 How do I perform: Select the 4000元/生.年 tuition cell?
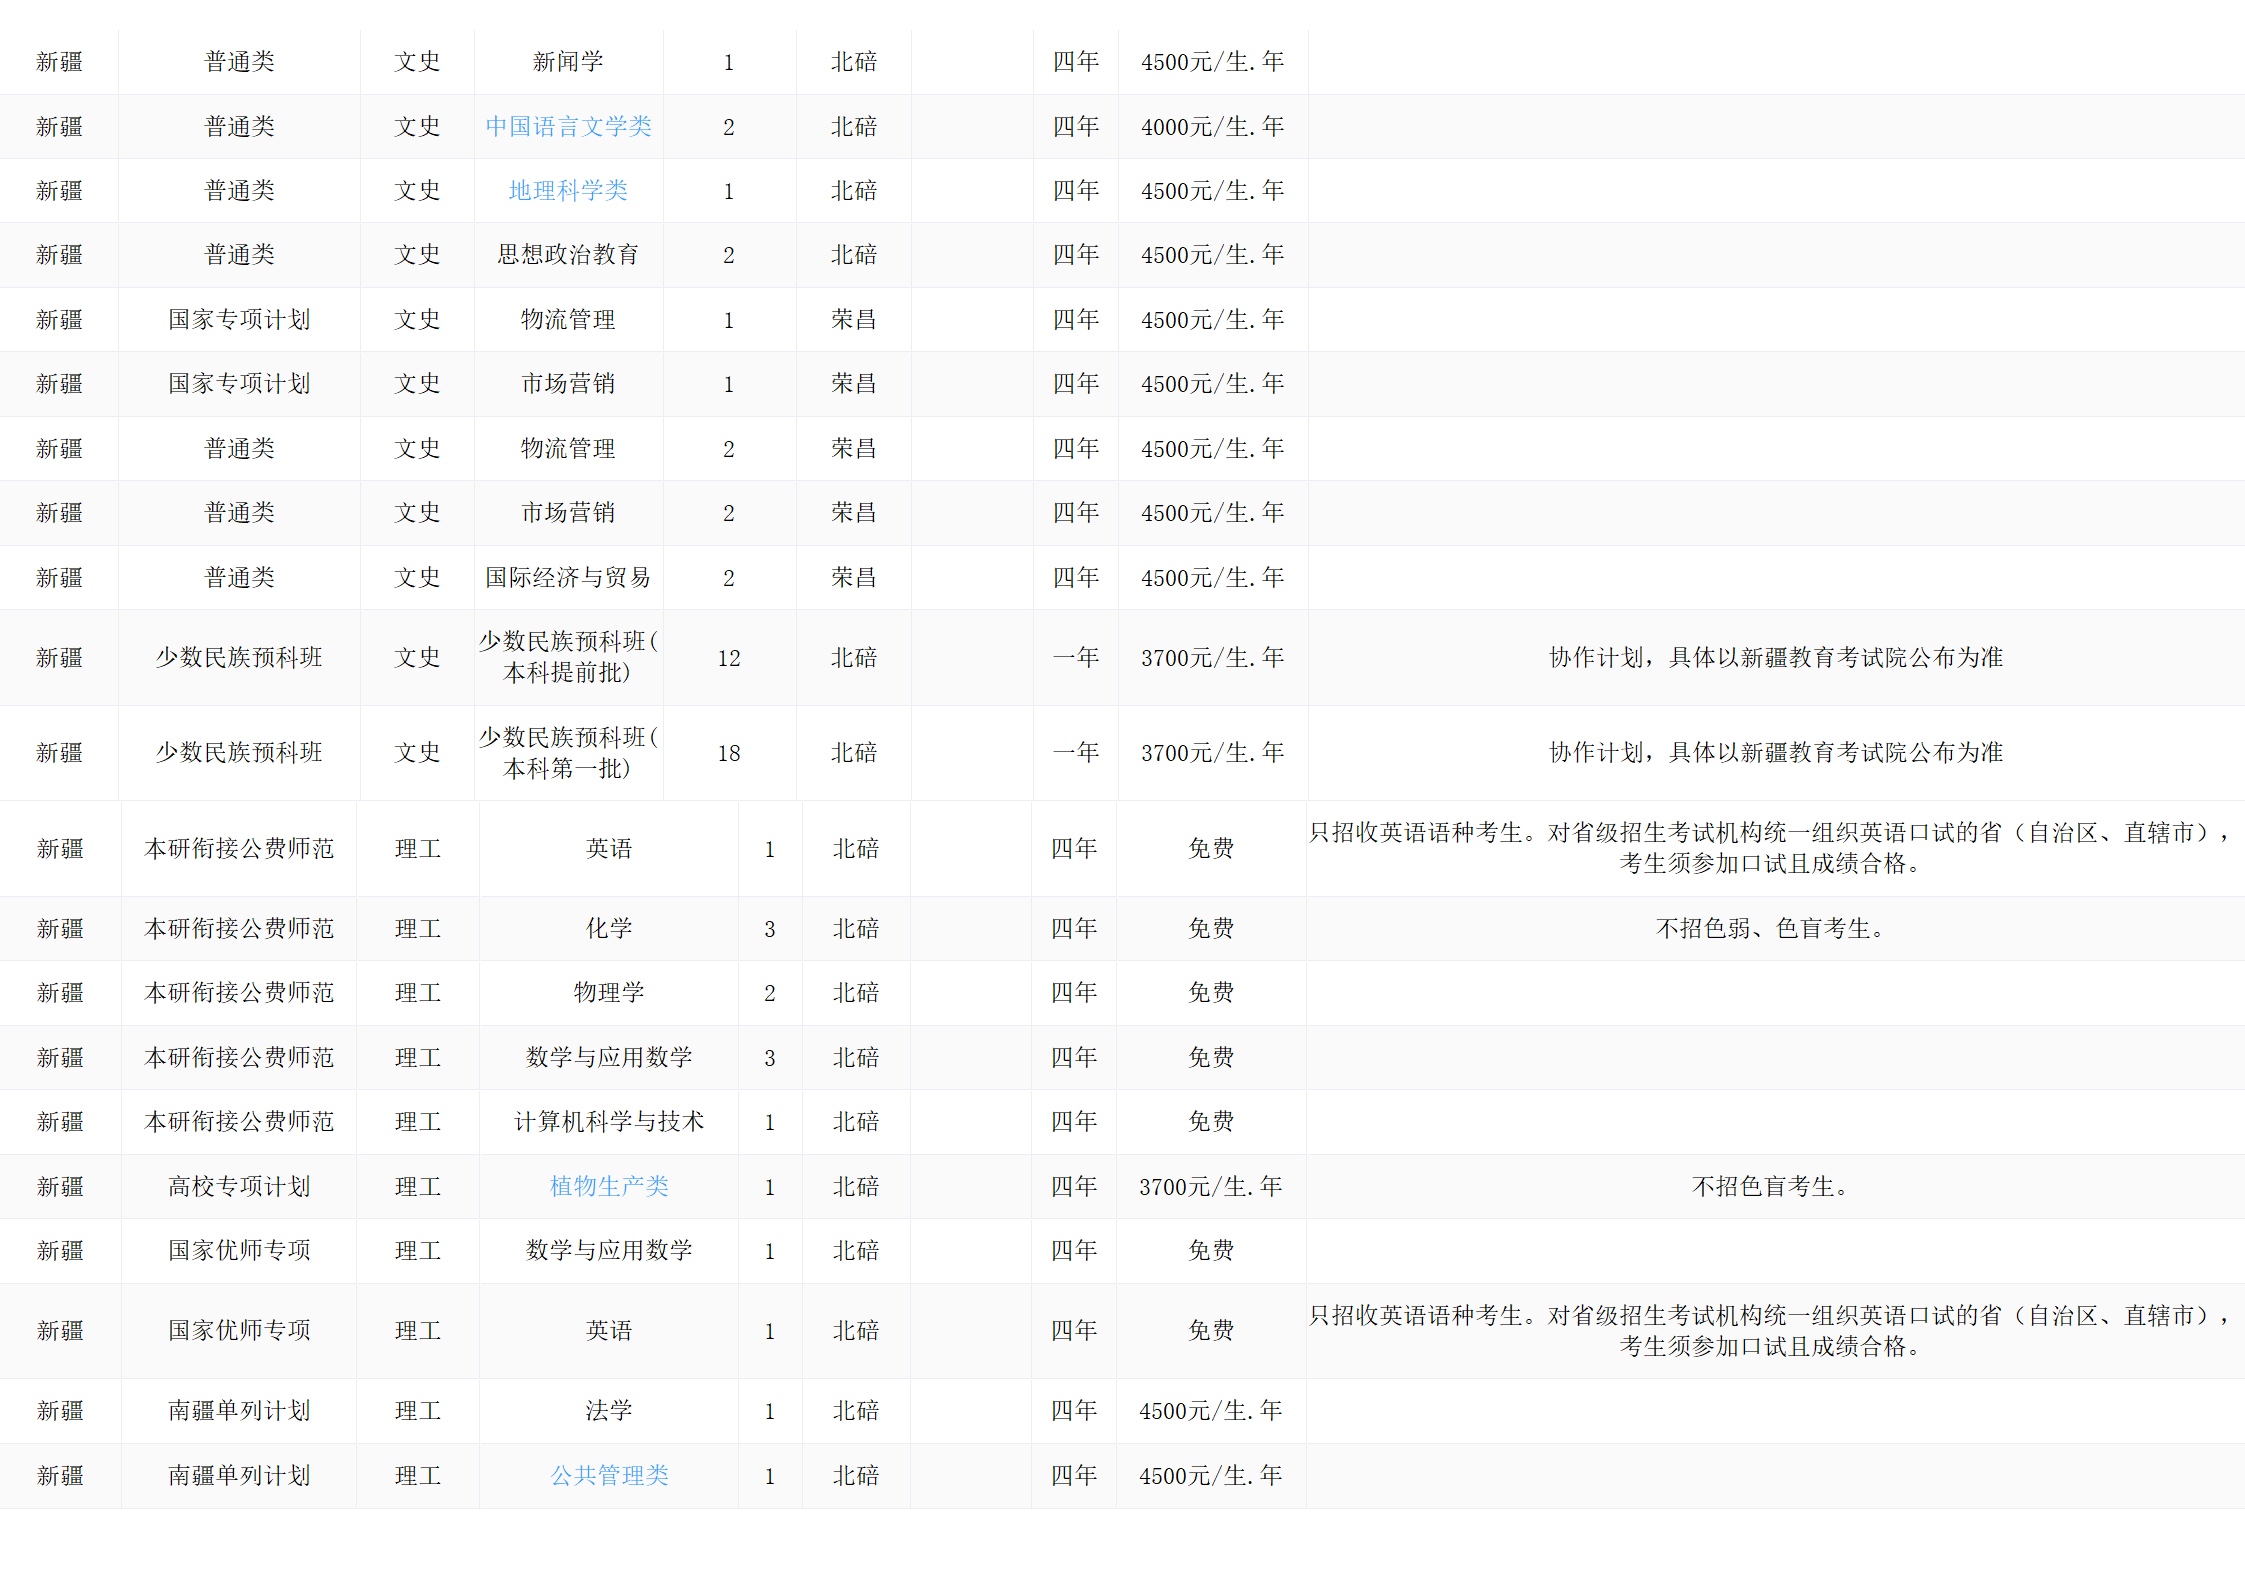click(1212, 127)
